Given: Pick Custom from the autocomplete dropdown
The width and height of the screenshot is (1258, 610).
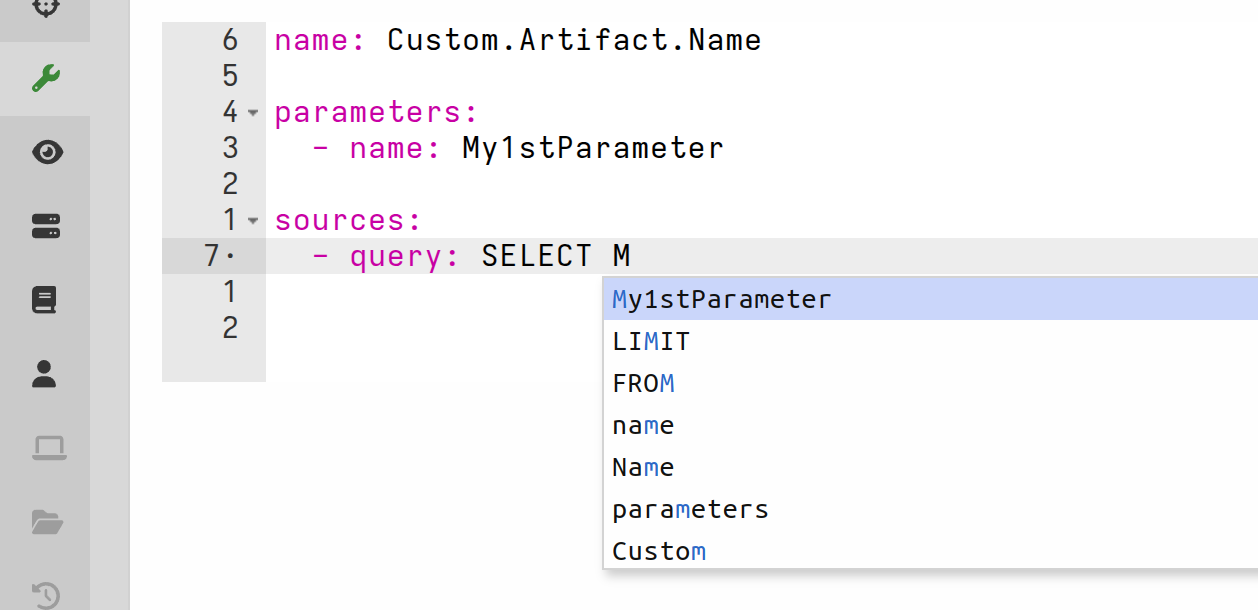Looking at the screenshot, I should [x=660, y=551].
